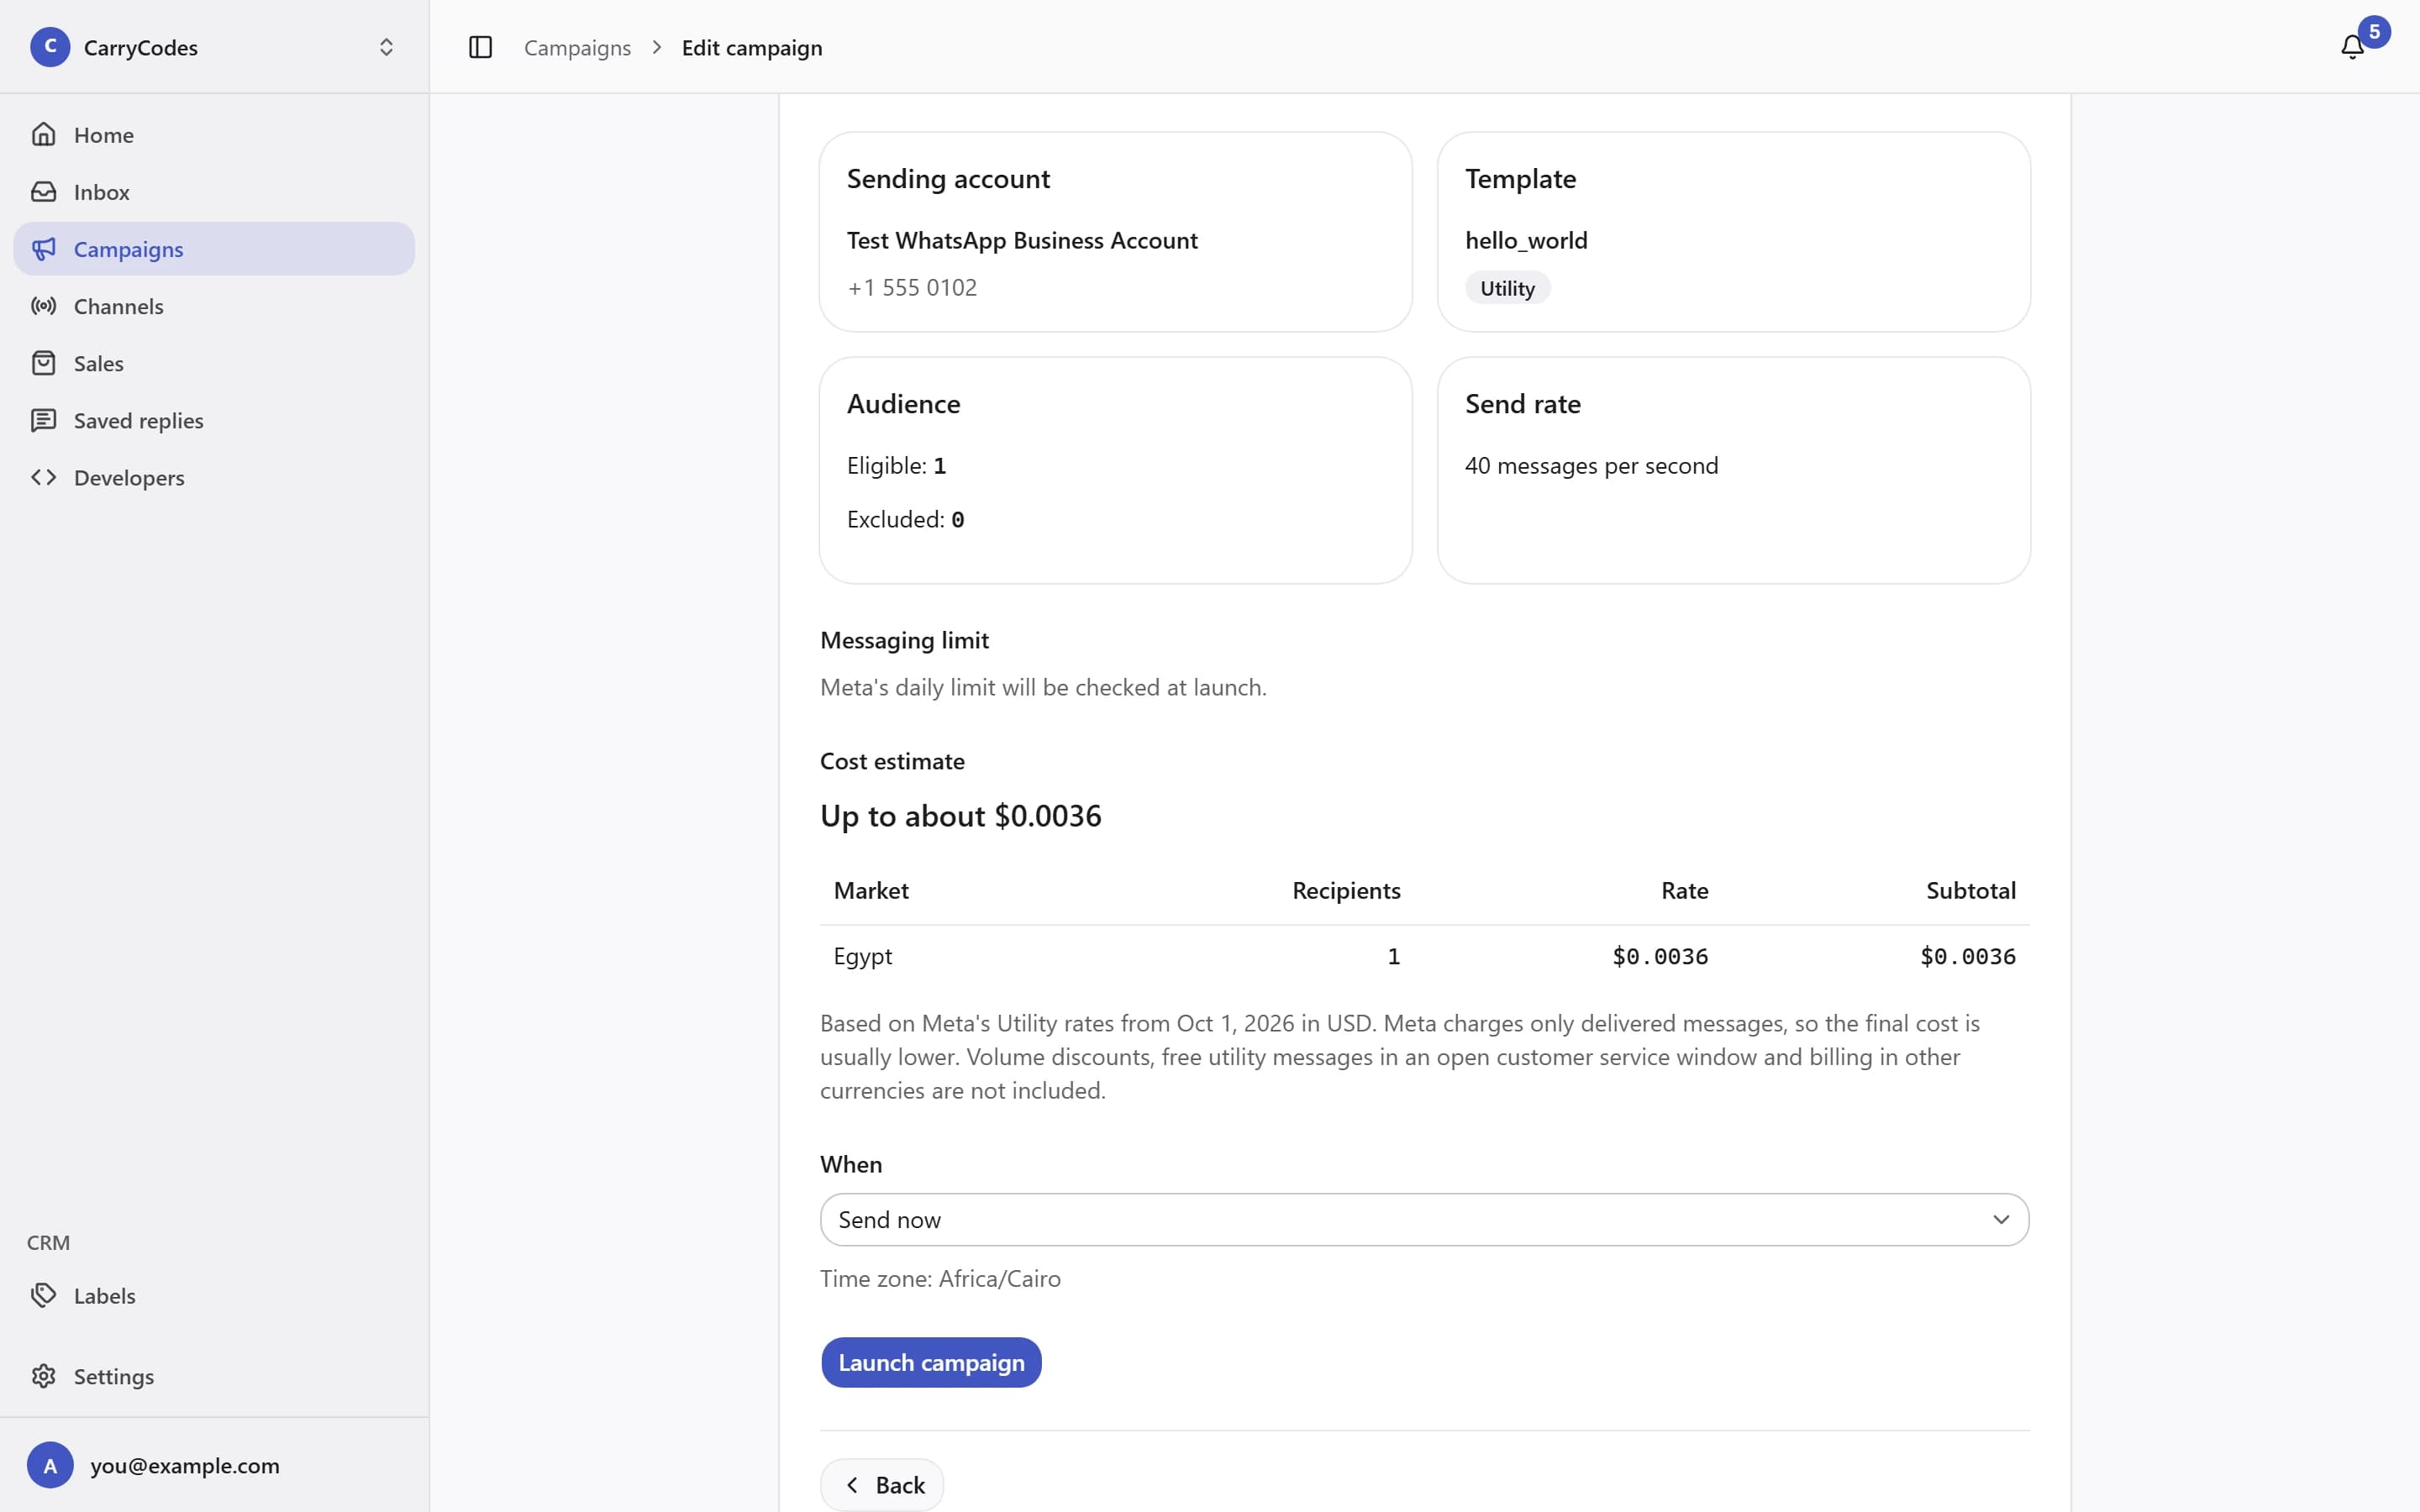Open the Home sidebar icon

(43, 134)
